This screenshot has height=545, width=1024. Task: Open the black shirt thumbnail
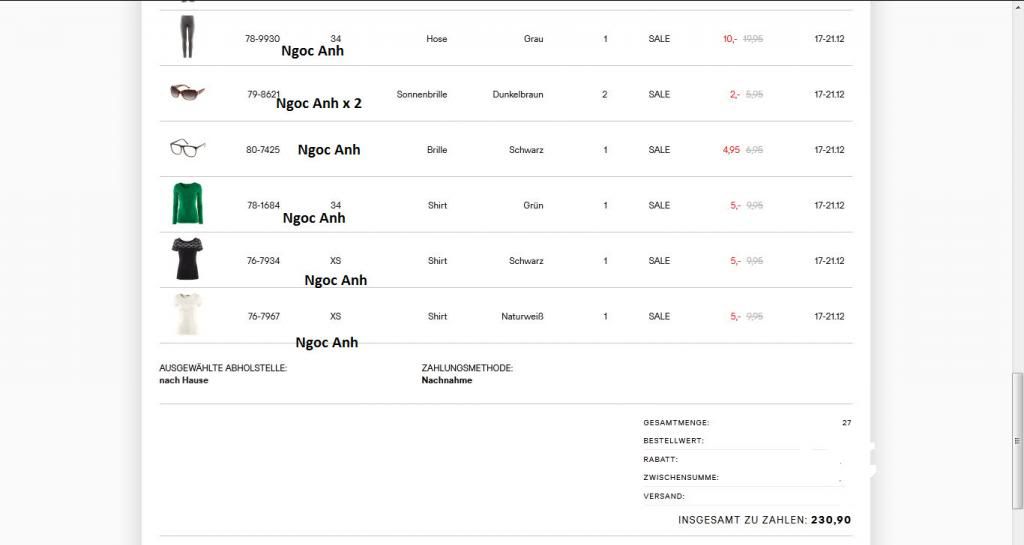coord(187,260)
